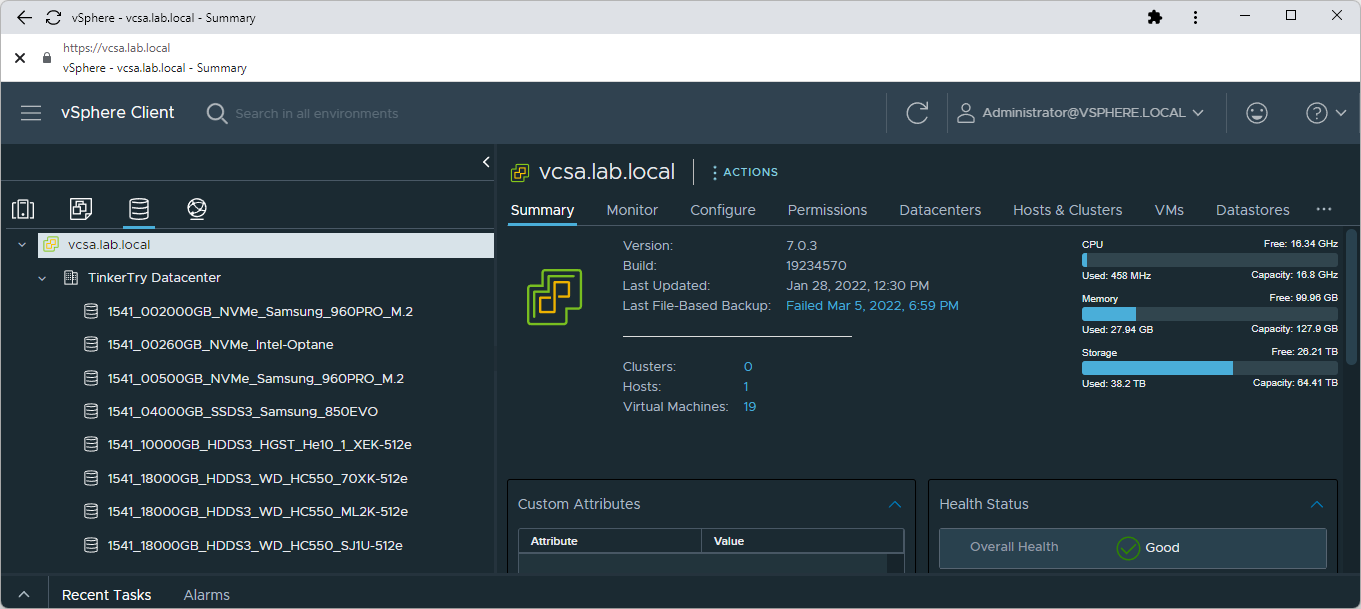Click the CPU usage bar
The width and height of the screenshot is (1361, 609).
1210,260
